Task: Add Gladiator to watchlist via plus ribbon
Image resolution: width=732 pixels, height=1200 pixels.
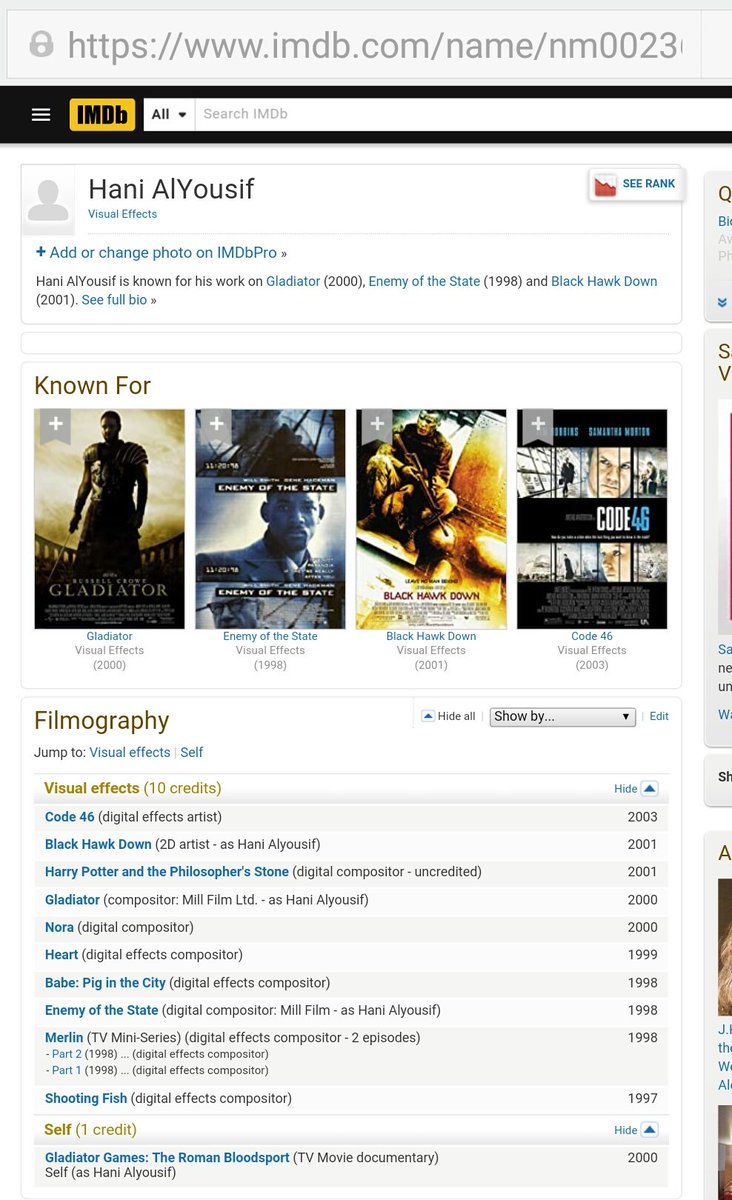Action: (x=56, y=425)
